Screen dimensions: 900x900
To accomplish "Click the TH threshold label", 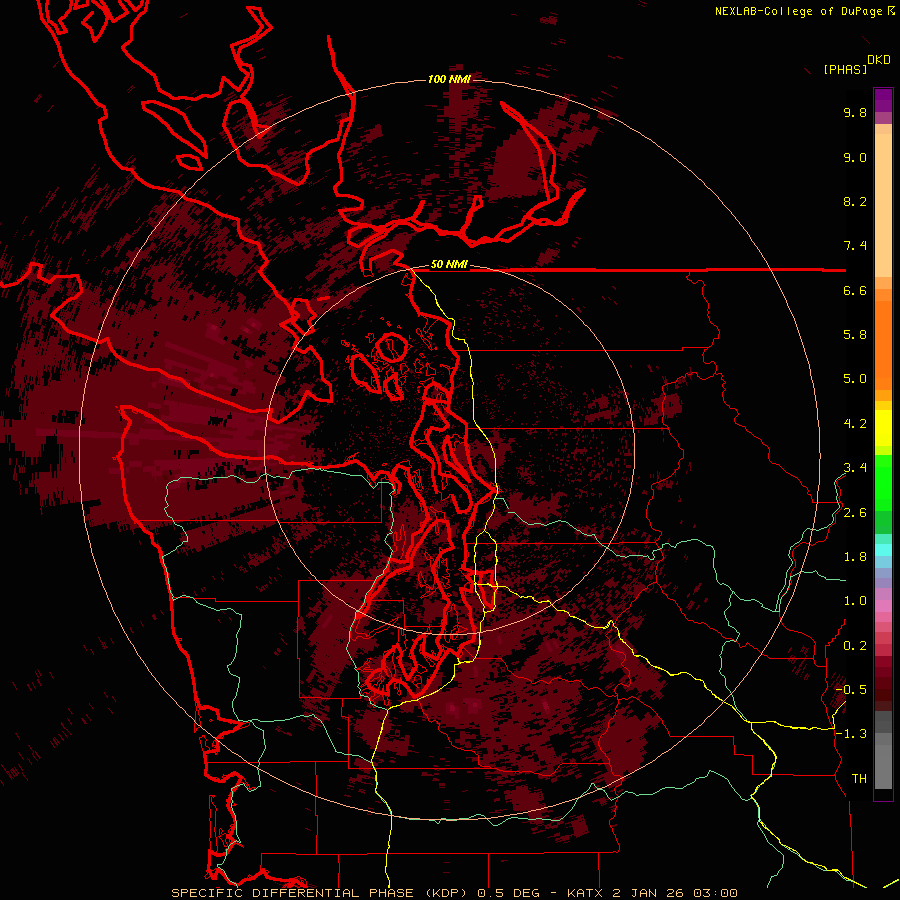I will 859,779.
